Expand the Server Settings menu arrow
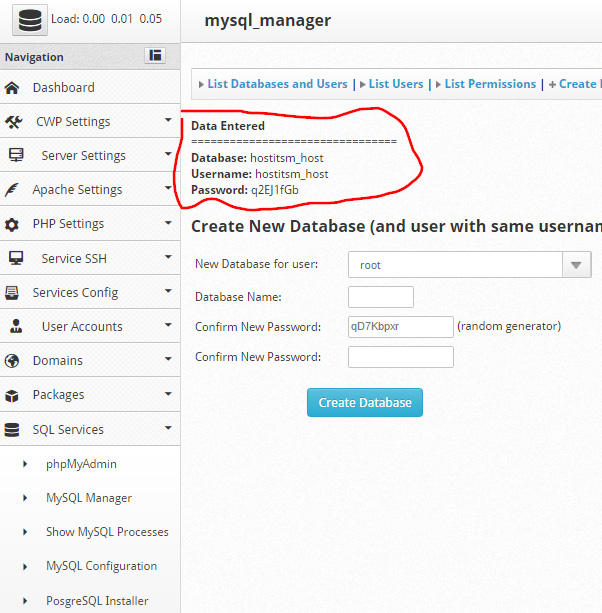 point(168,155)
